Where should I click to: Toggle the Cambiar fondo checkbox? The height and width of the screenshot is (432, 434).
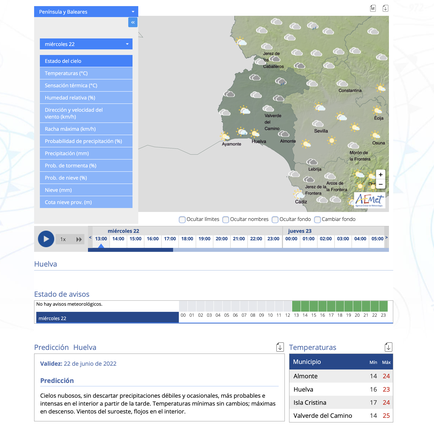pos(317,219)
